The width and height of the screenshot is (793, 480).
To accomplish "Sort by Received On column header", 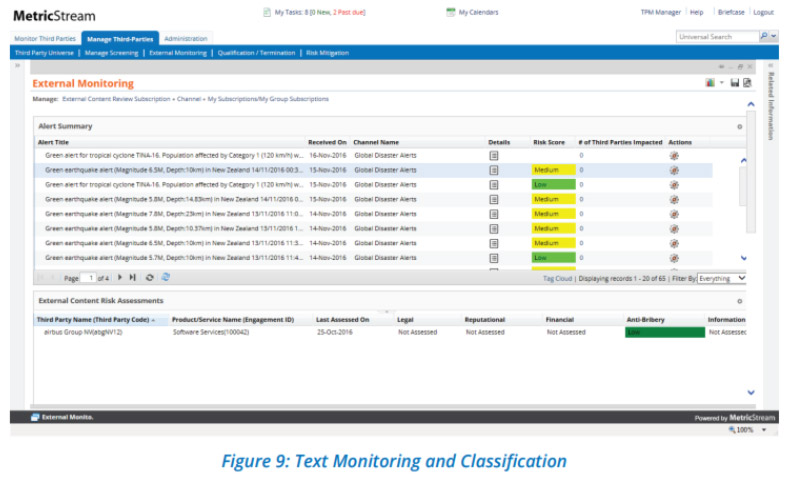I will click(x=327, y=143).
